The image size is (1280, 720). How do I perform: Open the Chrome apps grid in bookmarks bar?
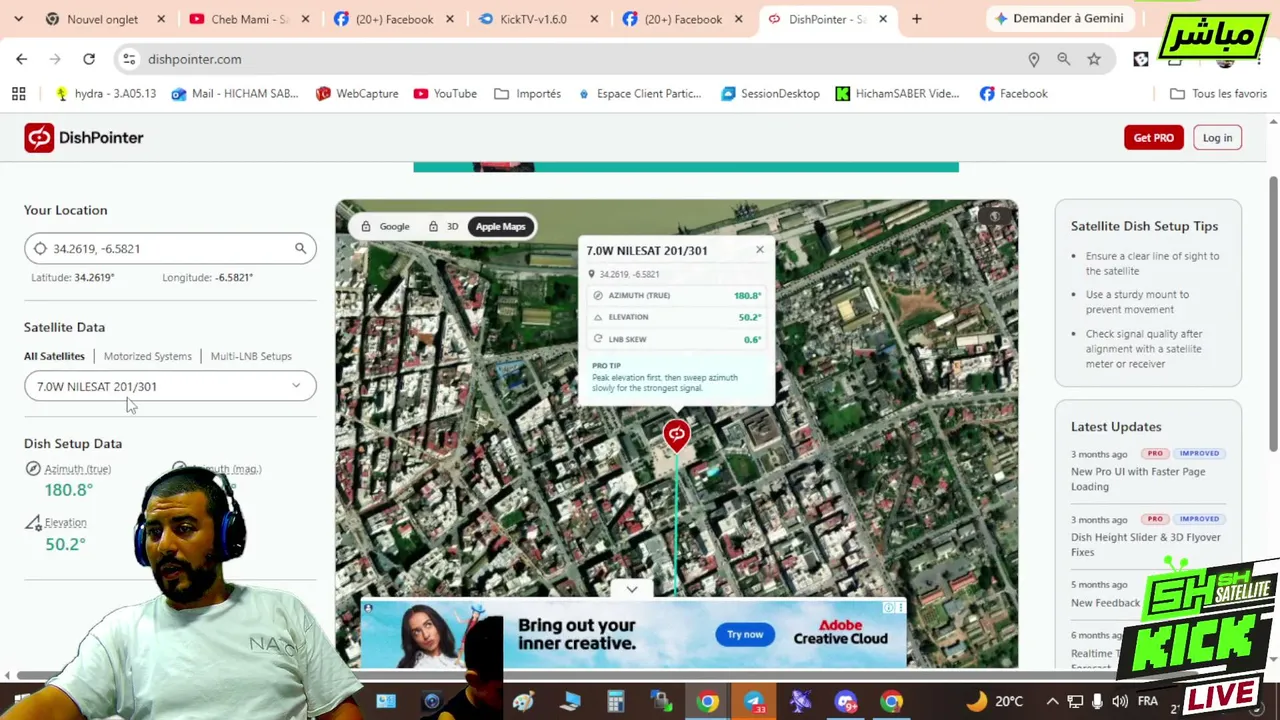coord(18,93)
